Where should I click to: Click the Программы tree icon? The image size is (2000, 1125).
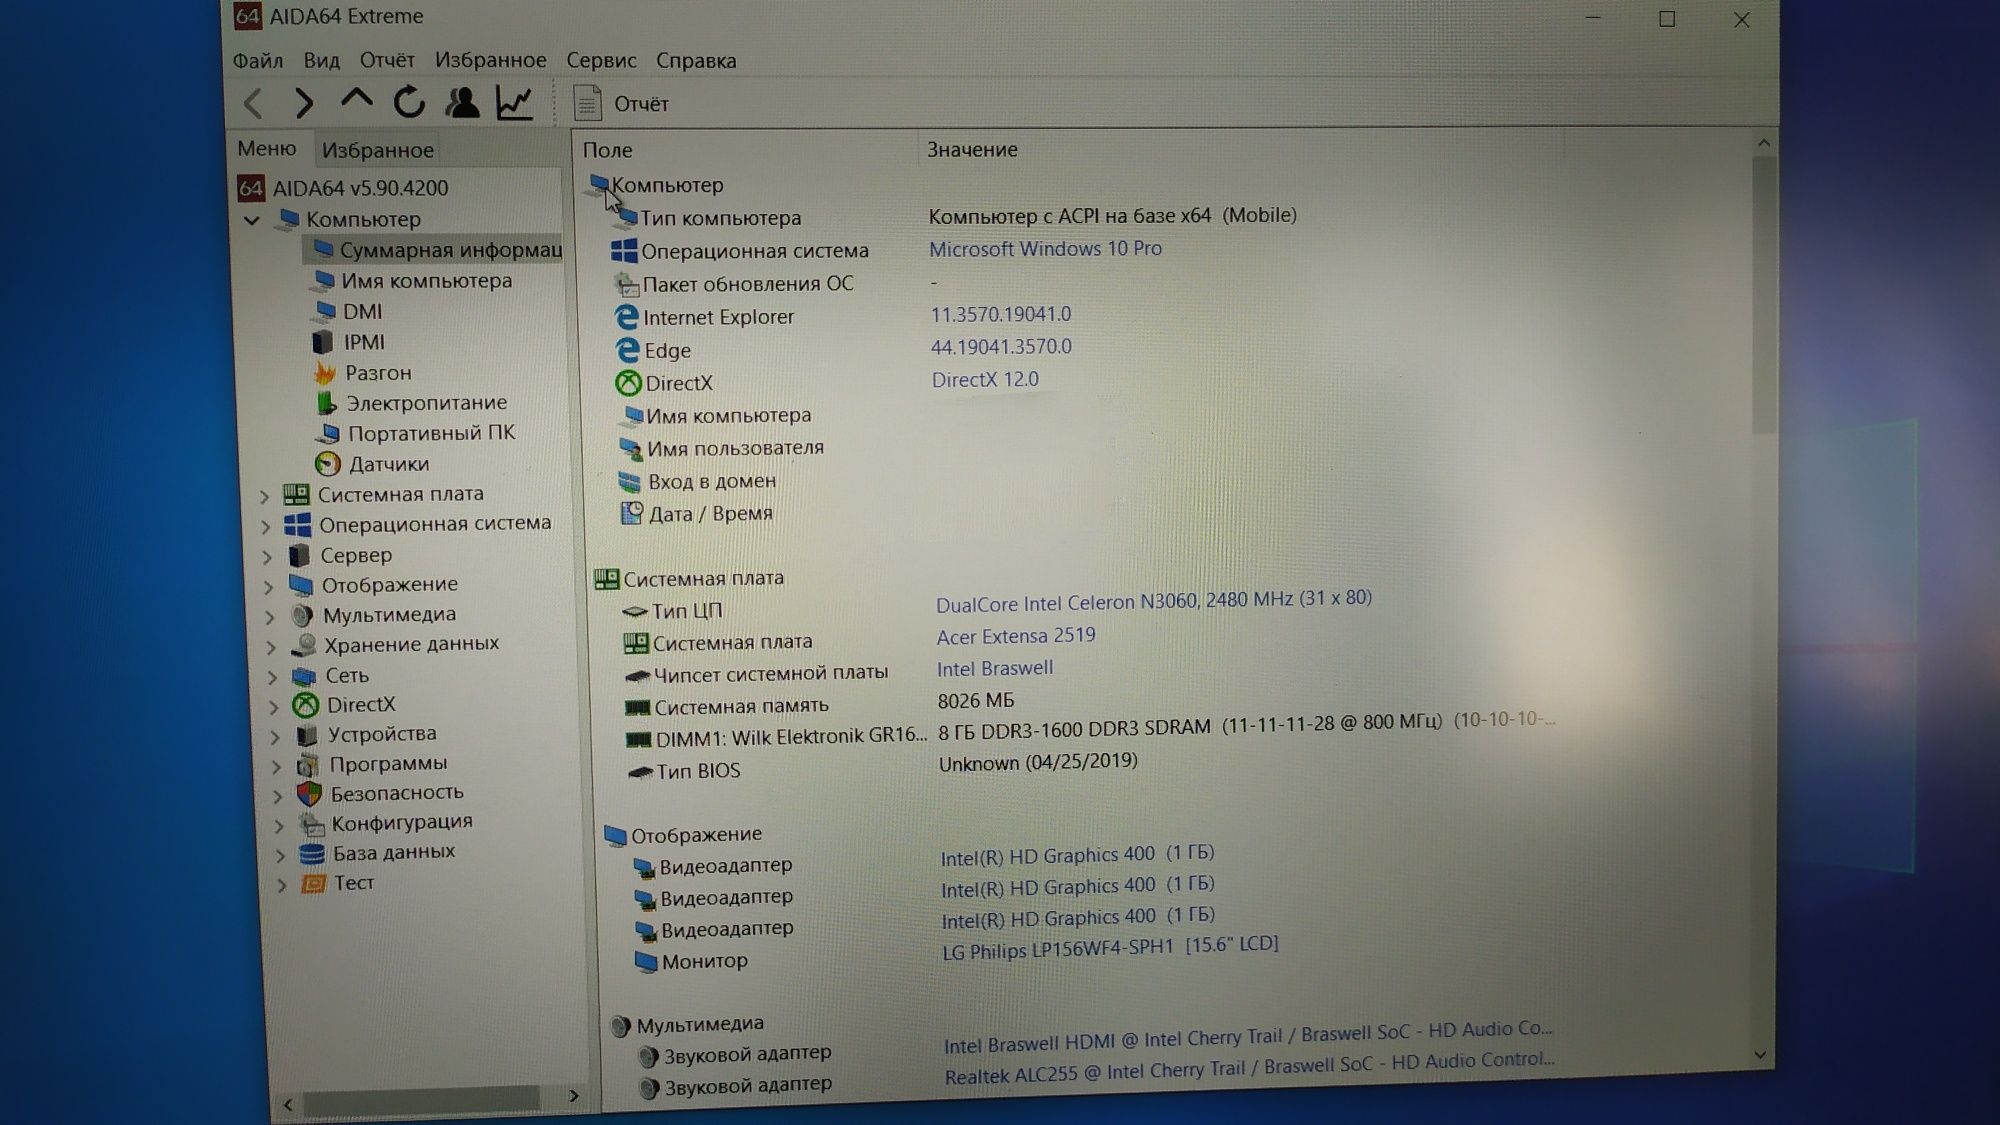tap(308, 766)
